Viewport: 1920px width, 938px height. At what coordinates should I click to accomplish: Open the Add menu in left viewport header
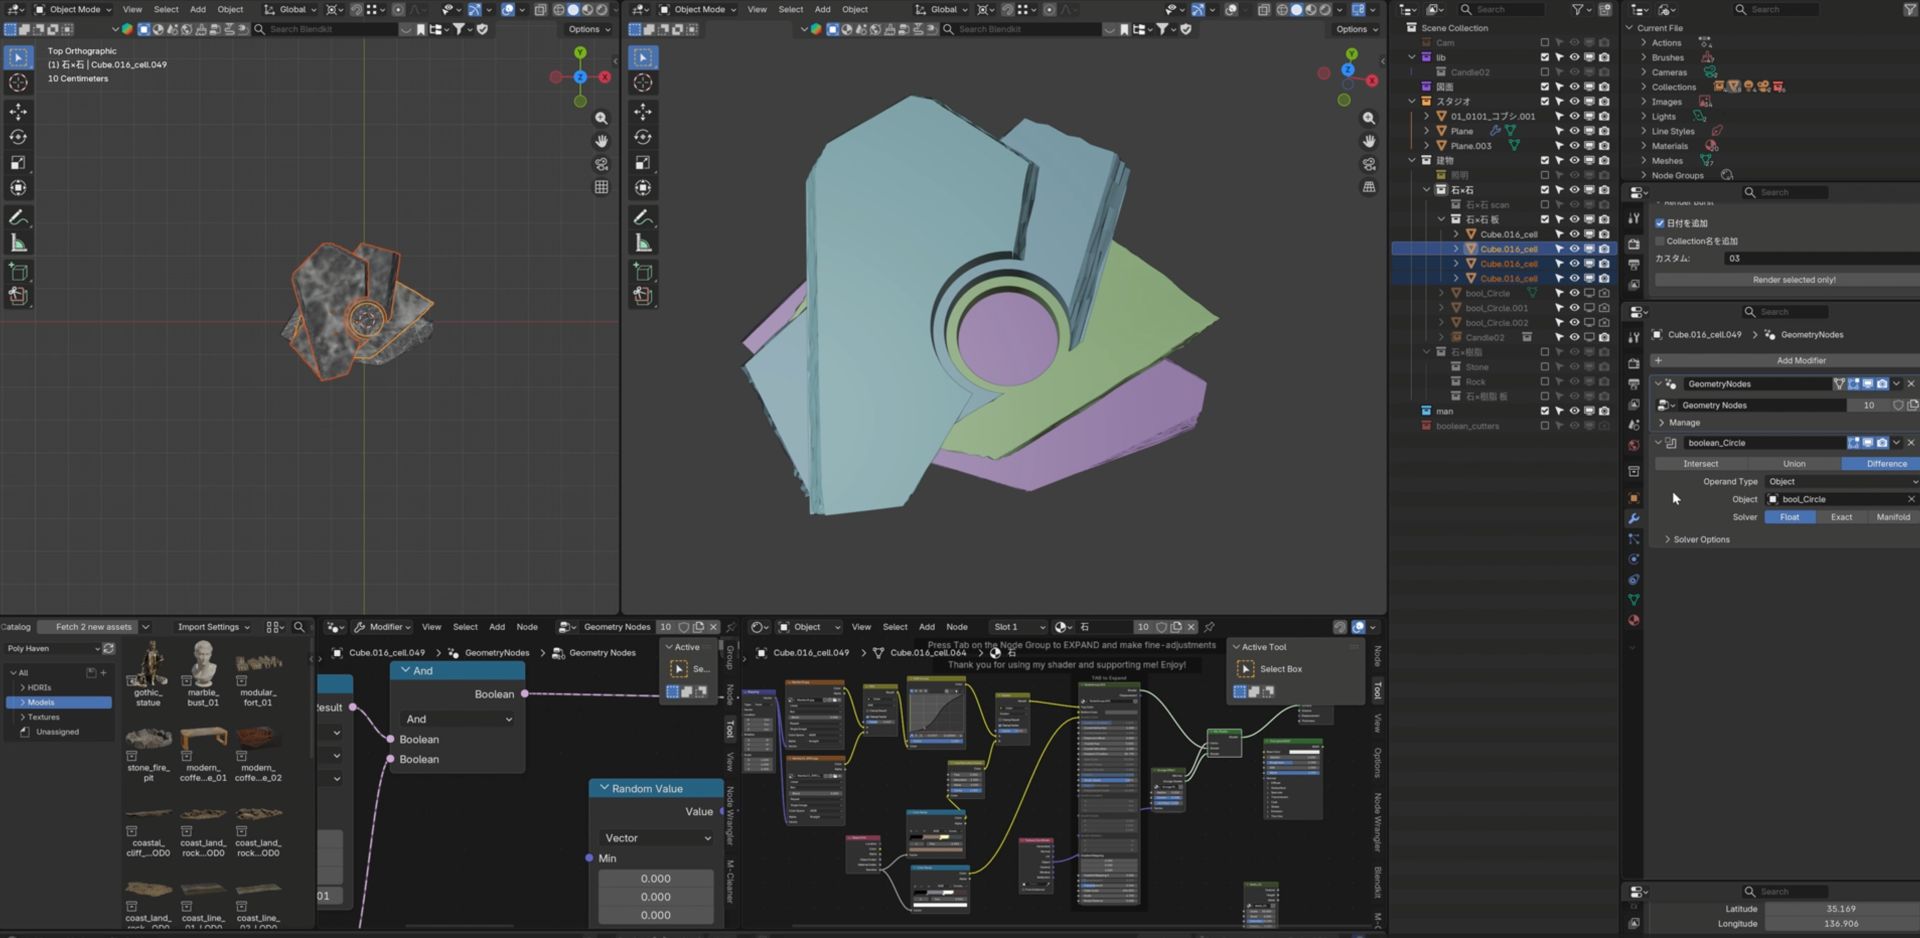(x=198, y=9)
